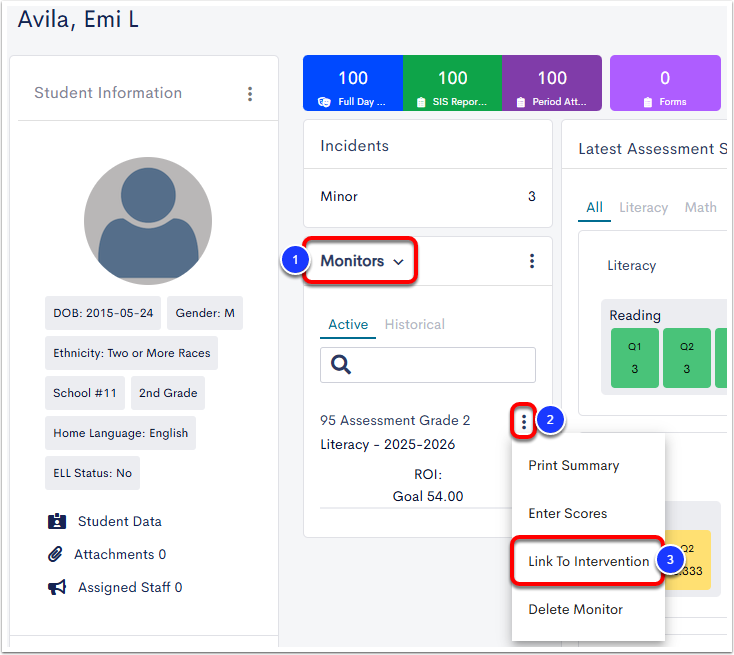Select the Math assessments tab
This screenshot has width=734, height=655.
(700, 207)
